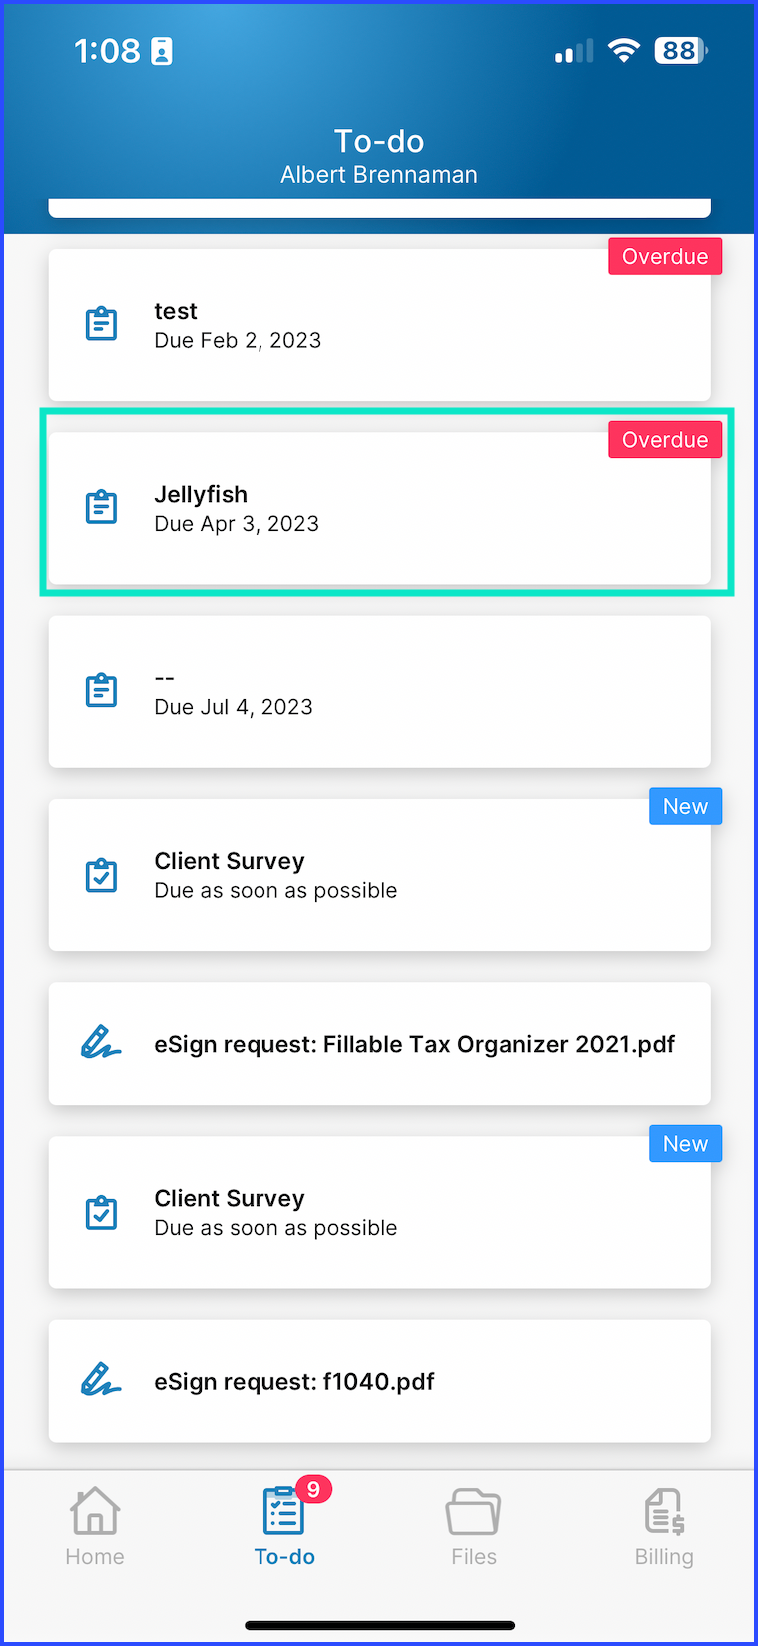
Task: Open the untitled task due Jul 4, 2023
Action: tap(380, 692)
